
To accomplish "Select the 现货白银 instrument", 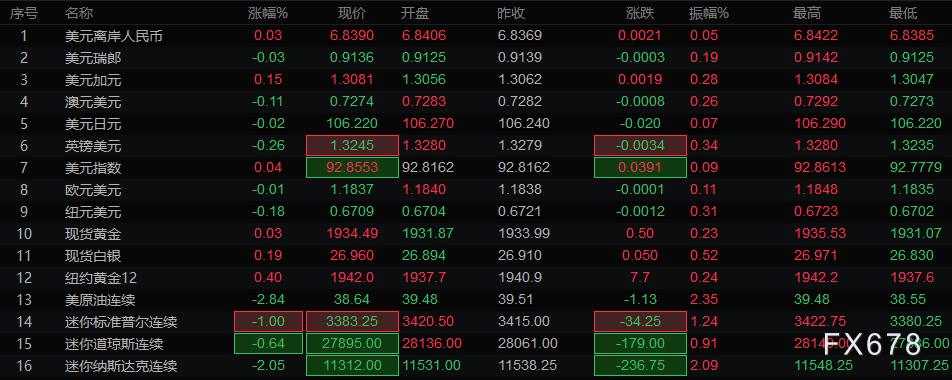I will coord(93,256).
